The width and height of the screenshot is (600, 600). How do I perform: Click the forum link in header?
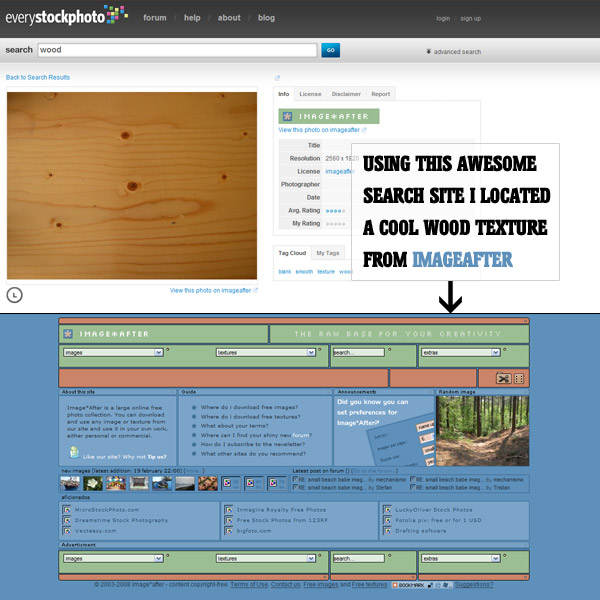click(x=154, y=18)
